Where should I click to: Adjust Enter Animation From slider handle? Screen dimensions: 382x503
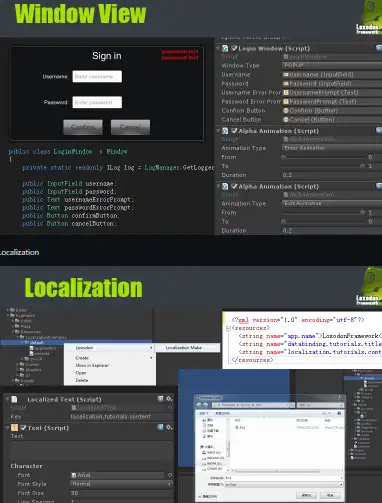click(283, 157)
